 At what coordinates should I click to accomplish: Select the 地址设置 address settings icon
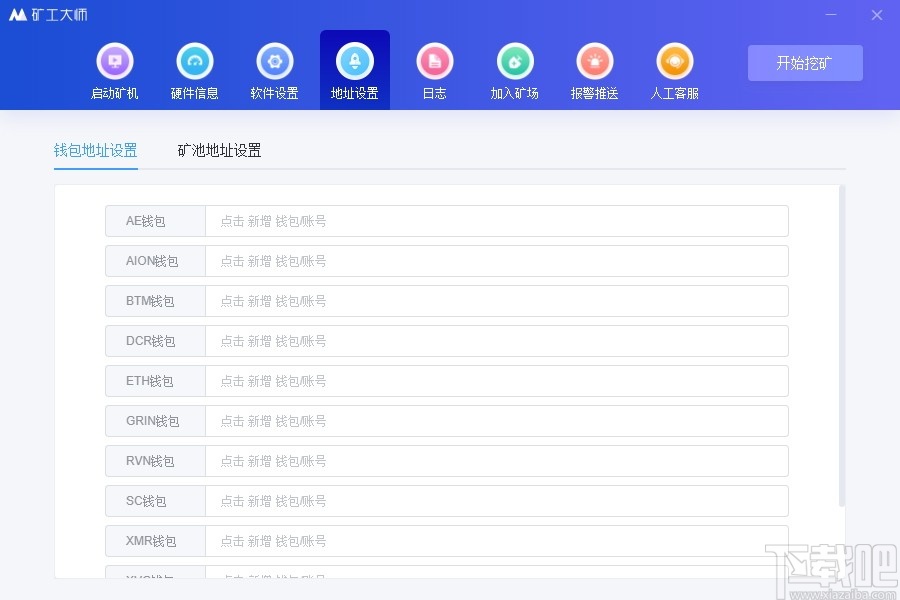pos(354,70)
